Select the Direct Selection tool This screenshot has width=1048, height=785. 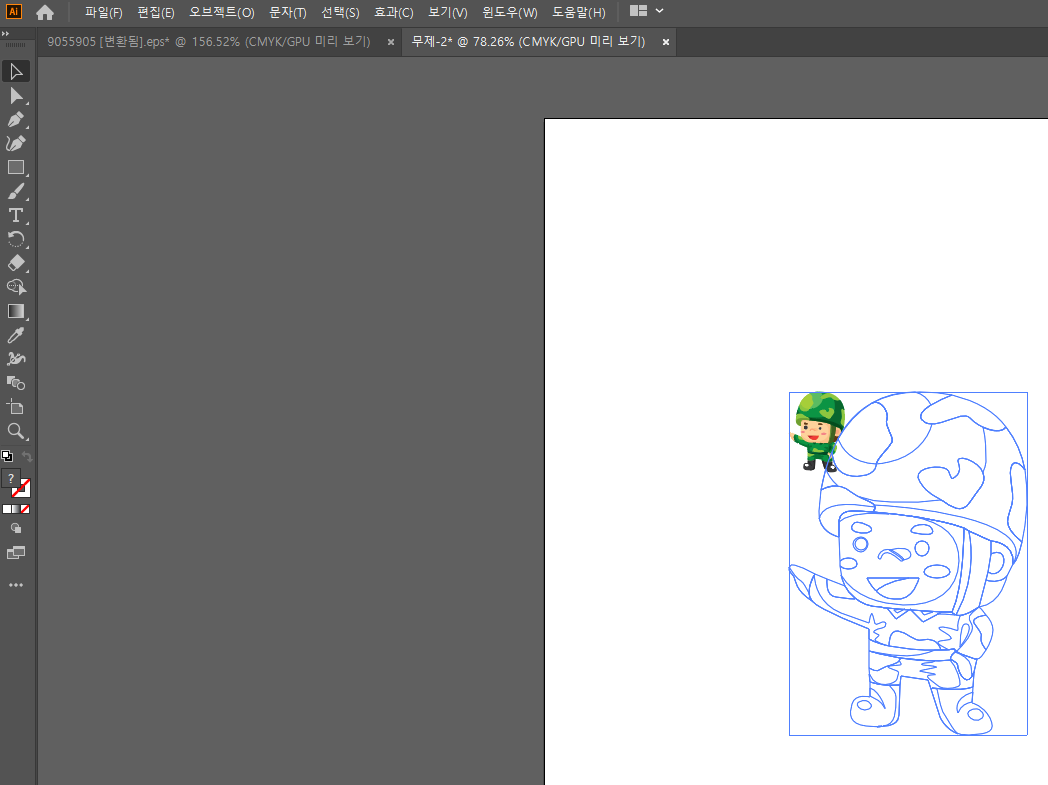point(16,96)
